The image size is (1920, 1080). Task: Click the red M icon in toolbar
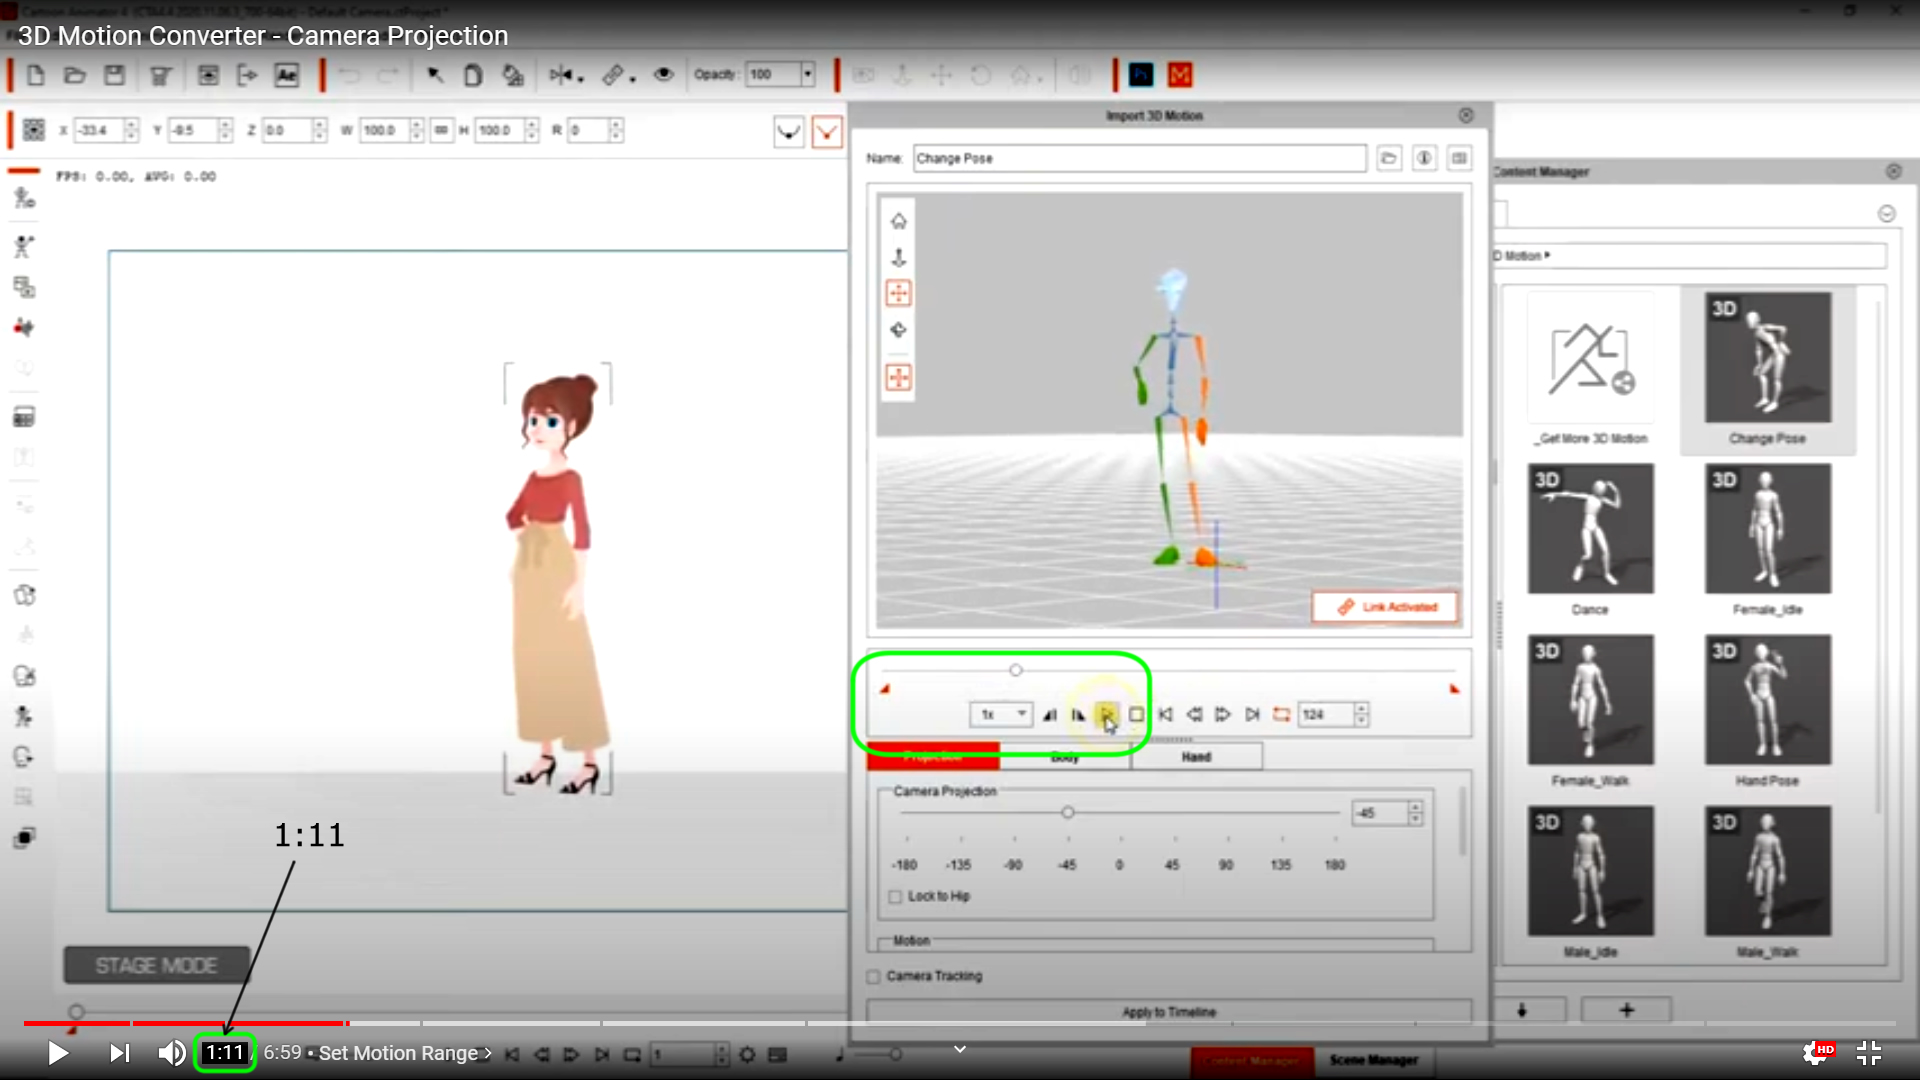[1180, 75]
